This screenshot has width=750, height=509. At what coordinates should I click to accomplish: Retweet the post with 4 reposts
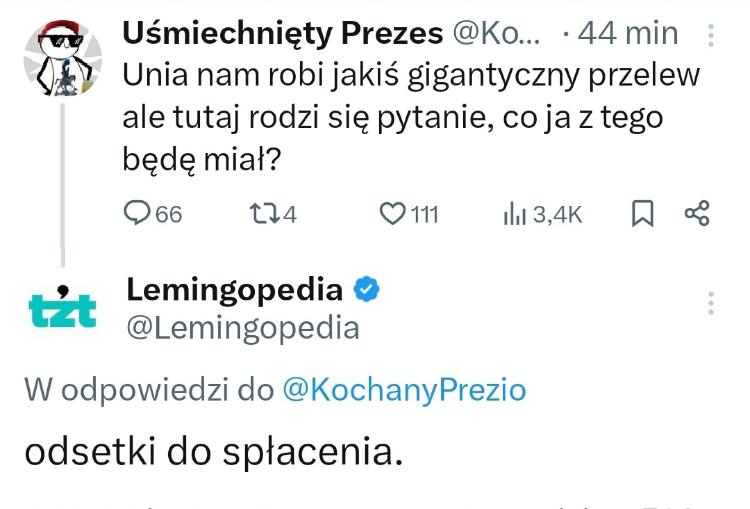[x=262, y=213]
